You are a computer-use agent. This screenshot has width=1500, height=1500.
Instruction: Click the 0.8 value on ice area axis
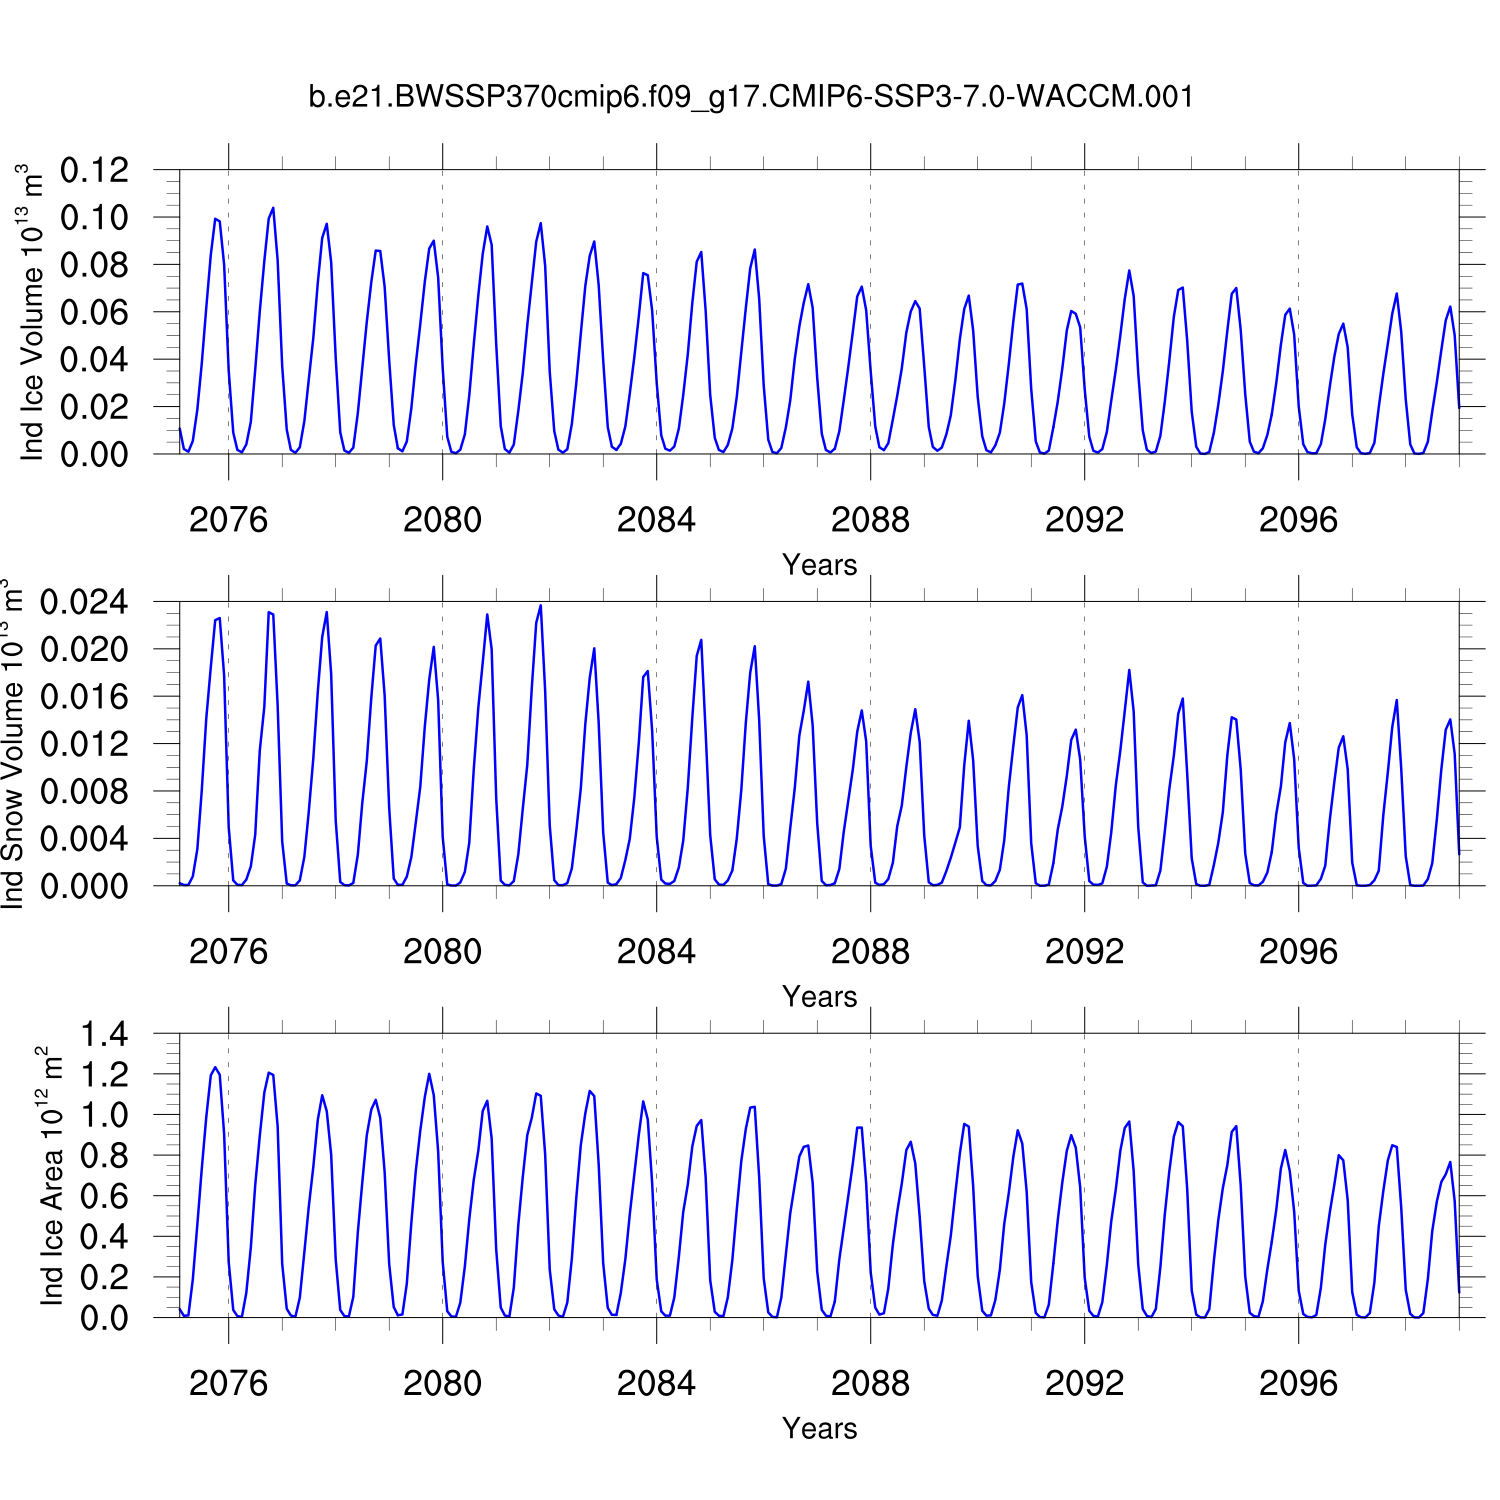(x=104, y=1156)
